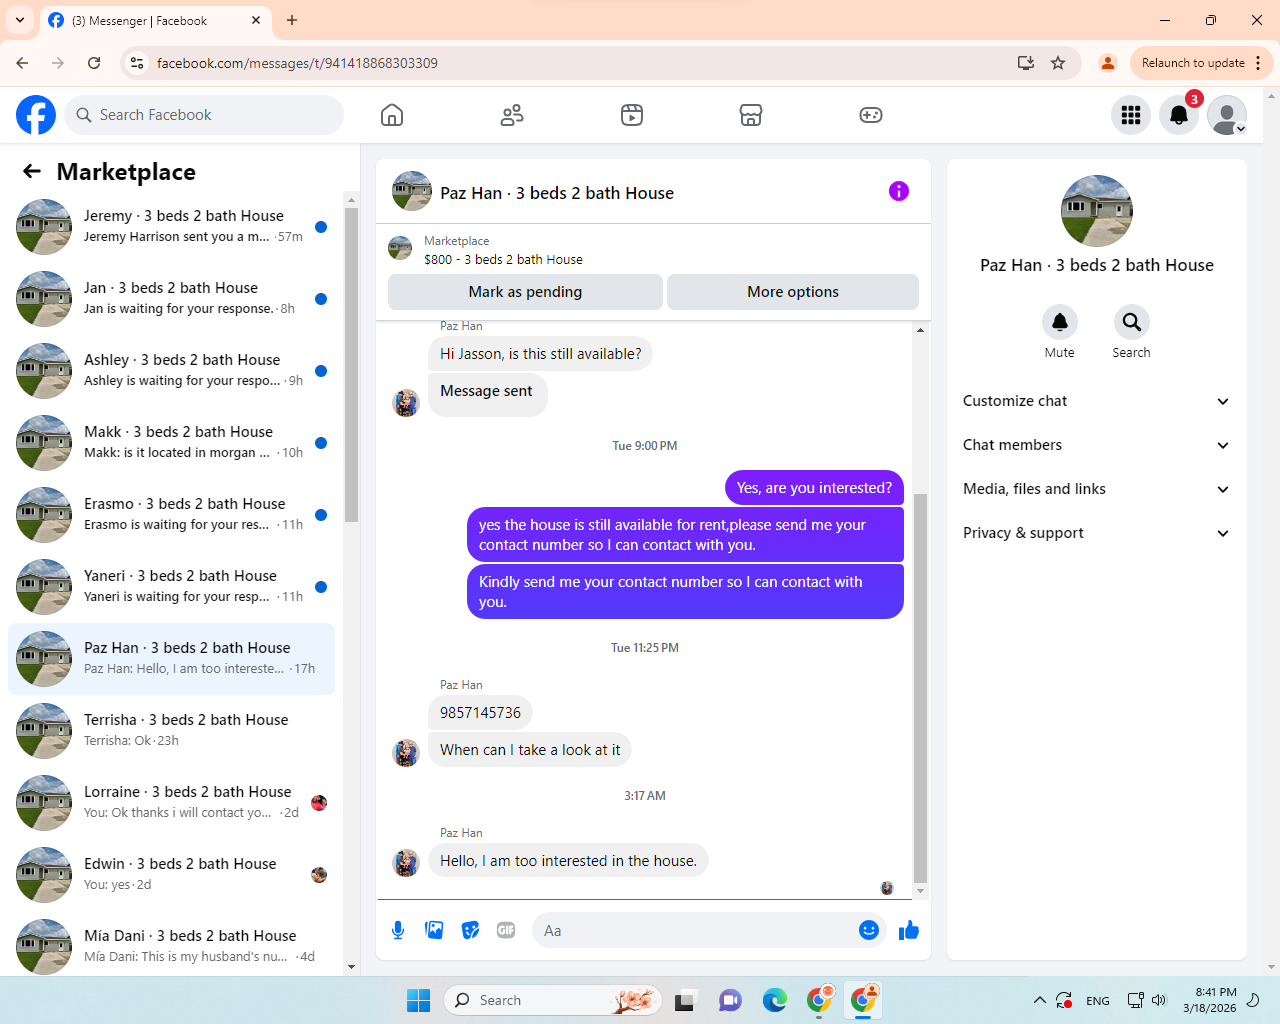
Task: Open the Facebook menu grid icon
Action: point(1131,115)
